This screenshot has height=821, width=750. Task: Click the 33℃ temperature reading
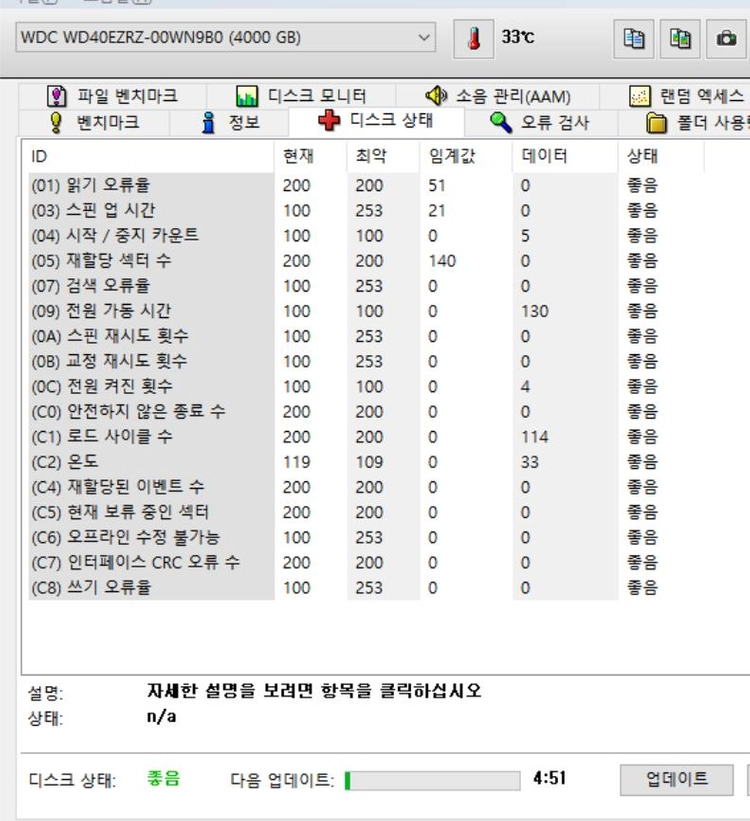[x=517, y=37]
